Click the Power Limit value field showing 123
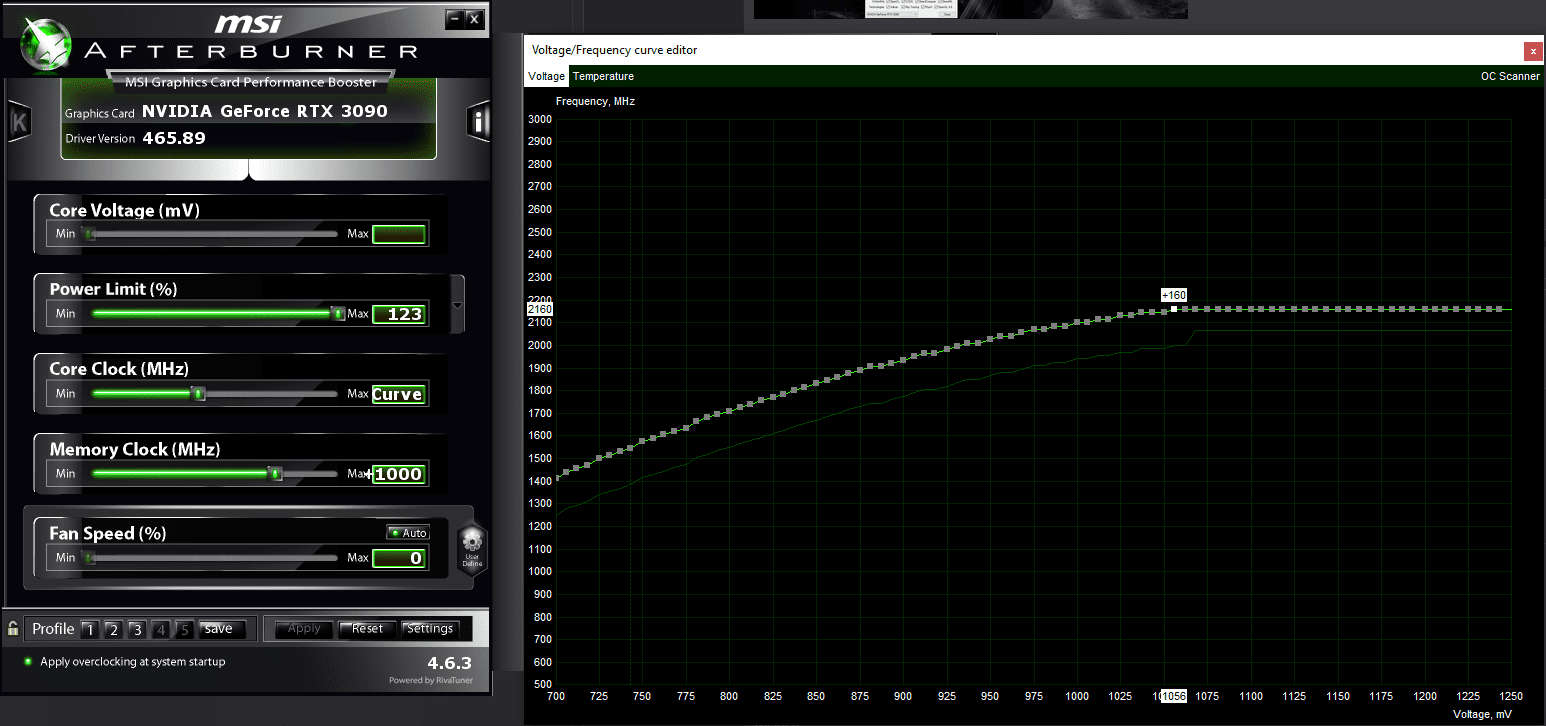The width and height of the screenshot is (1546, 726). click(400, 314)
